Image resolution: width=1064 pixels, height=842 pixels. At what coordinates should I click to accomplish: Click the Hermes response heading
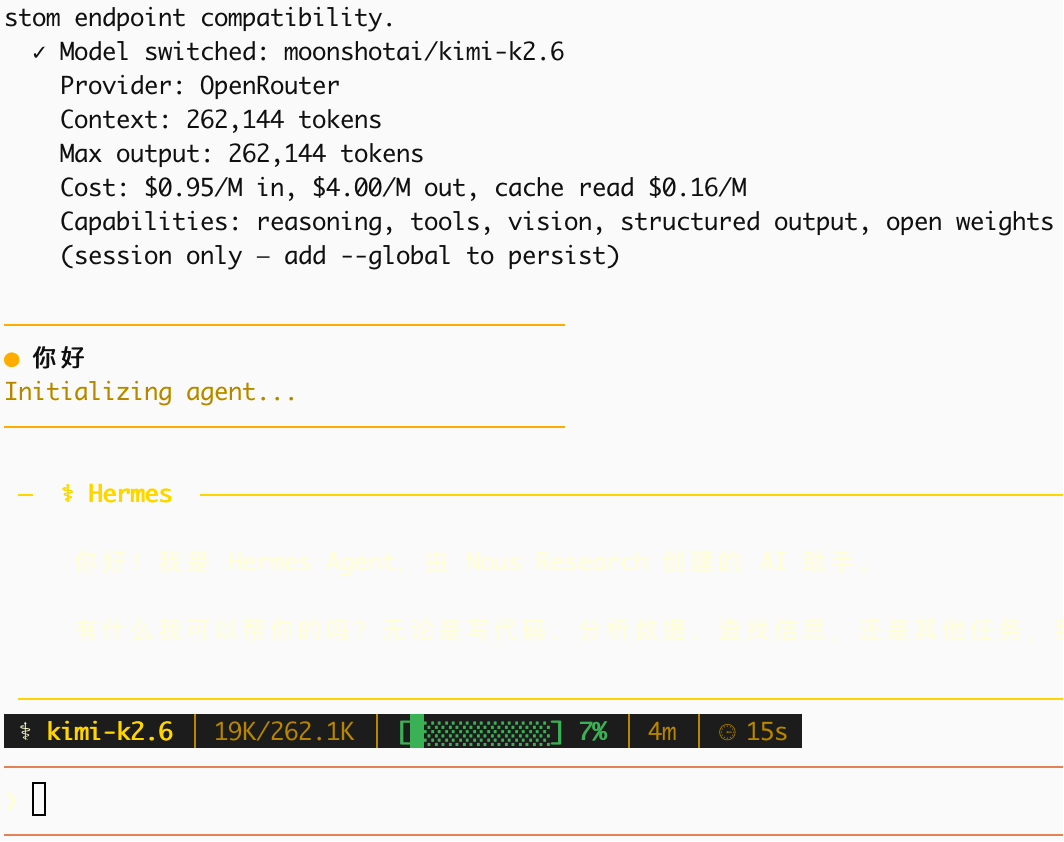[130, 493]
